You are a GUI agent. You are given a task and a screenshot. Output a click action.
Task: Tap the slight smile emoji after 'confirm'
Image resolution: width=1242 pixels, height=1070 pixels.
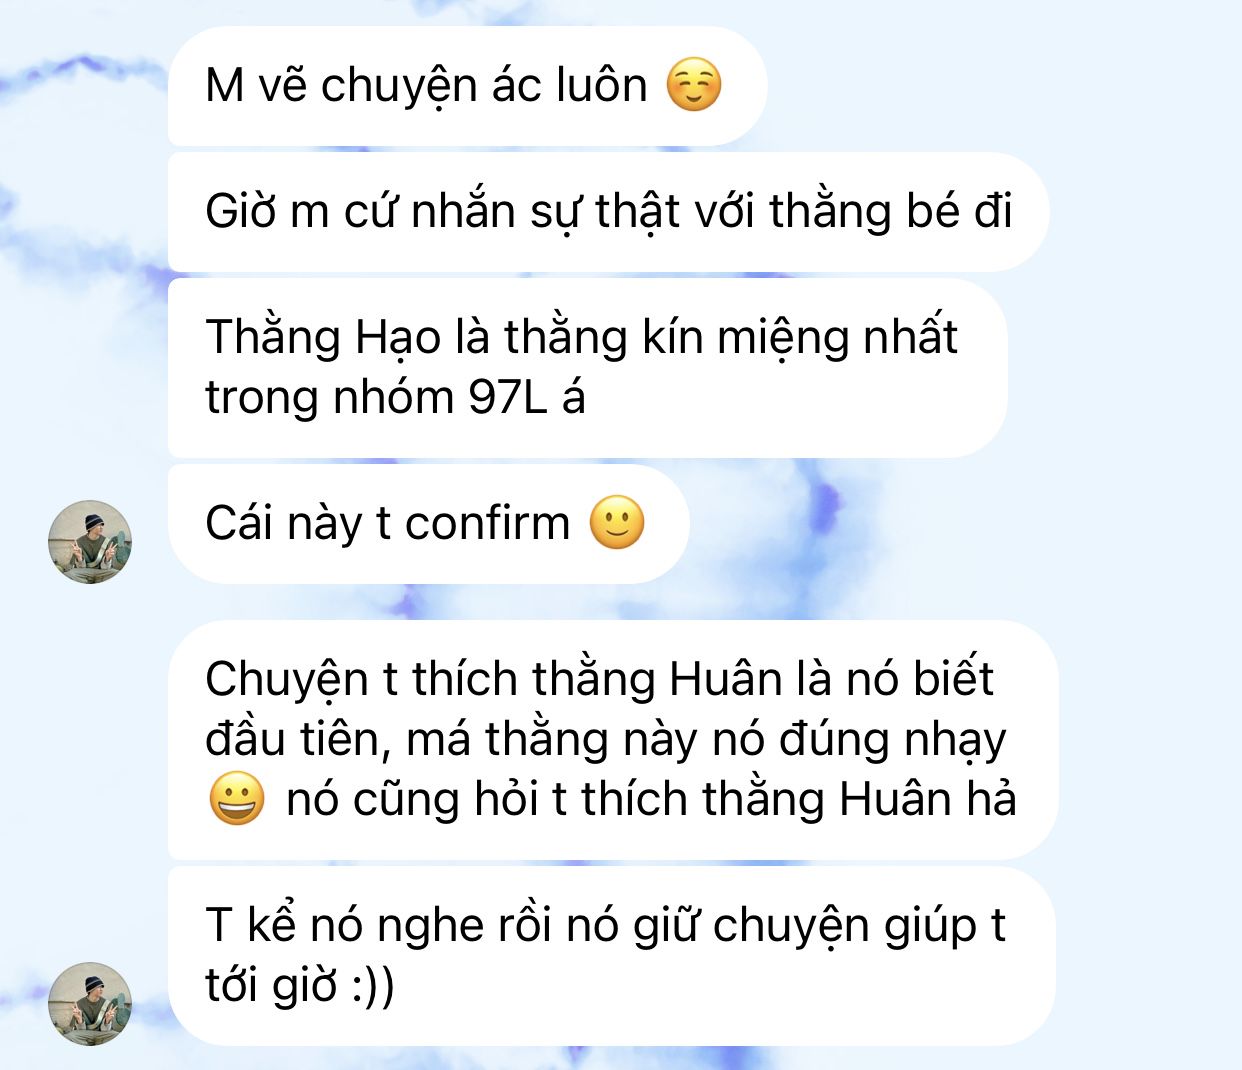point(617,522)
